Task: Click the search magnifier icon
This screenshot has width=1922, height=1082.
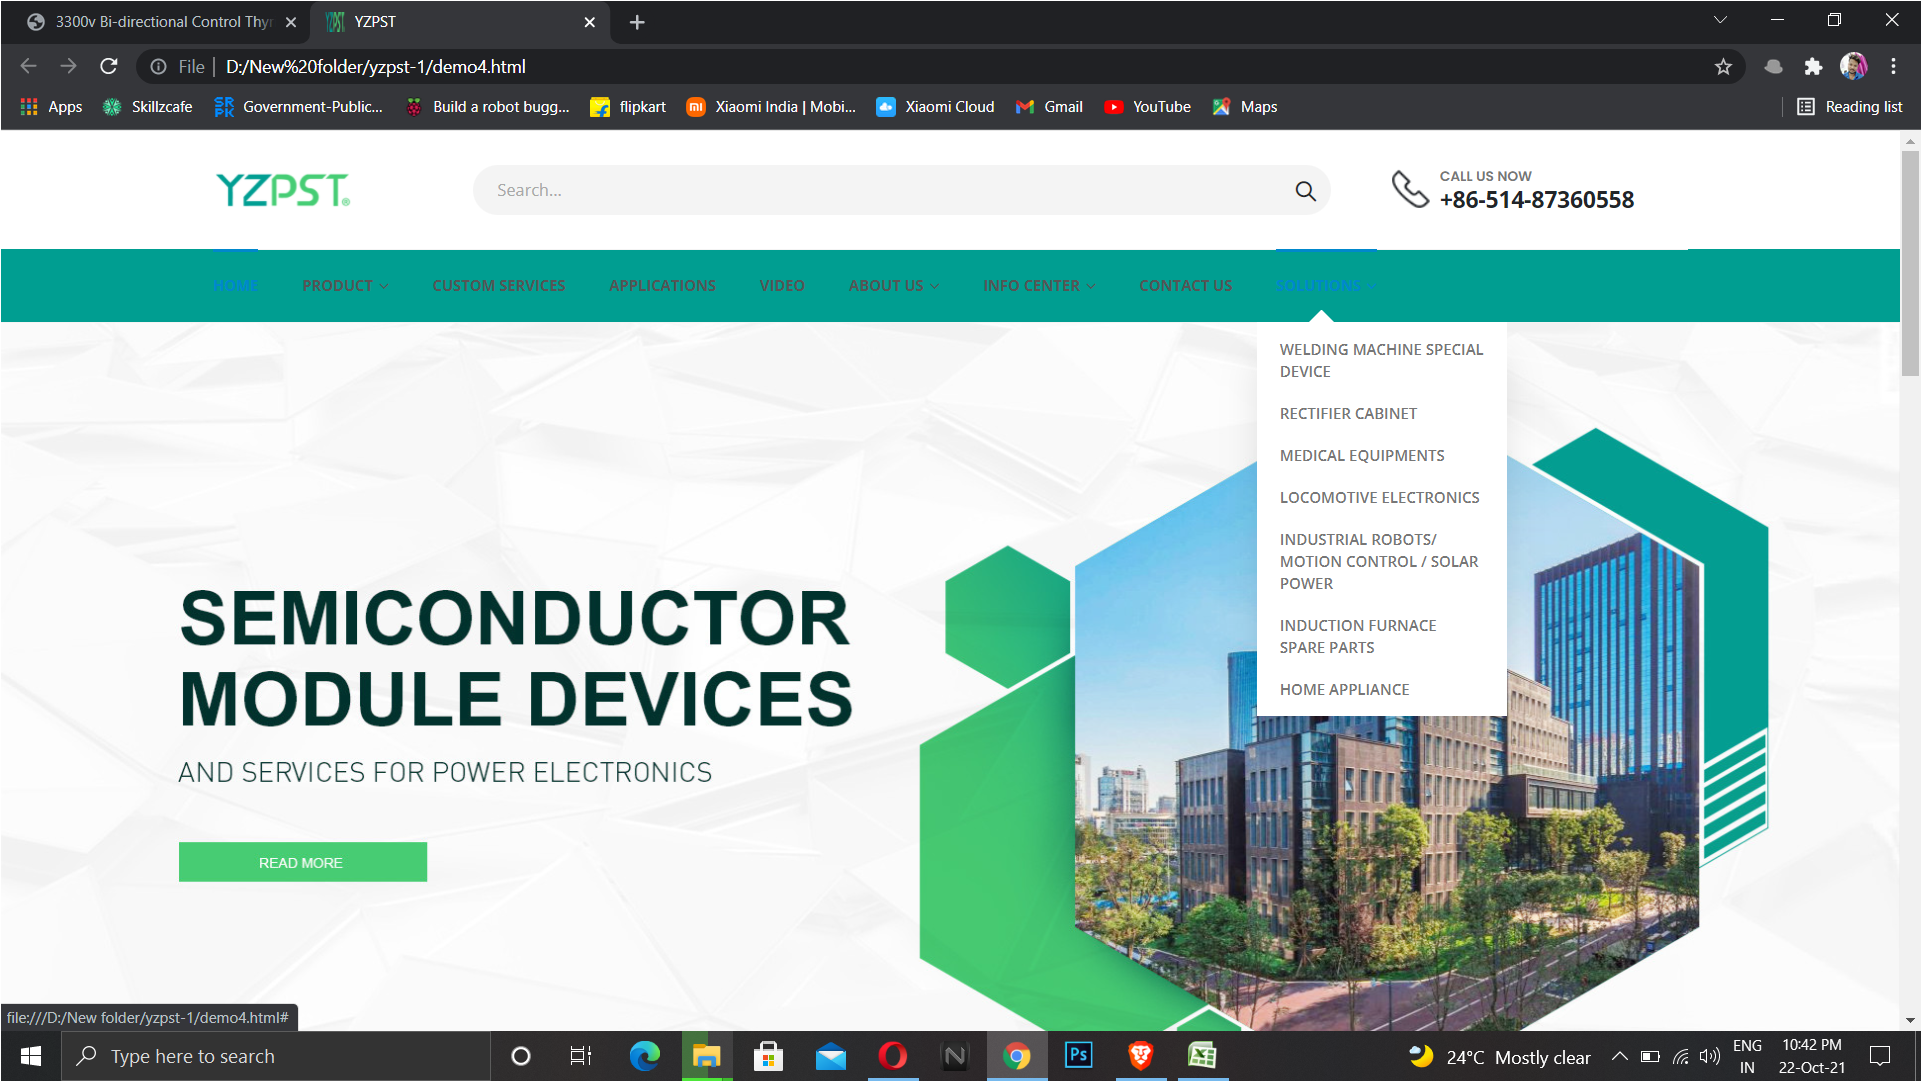Action: coord(1305,191)
